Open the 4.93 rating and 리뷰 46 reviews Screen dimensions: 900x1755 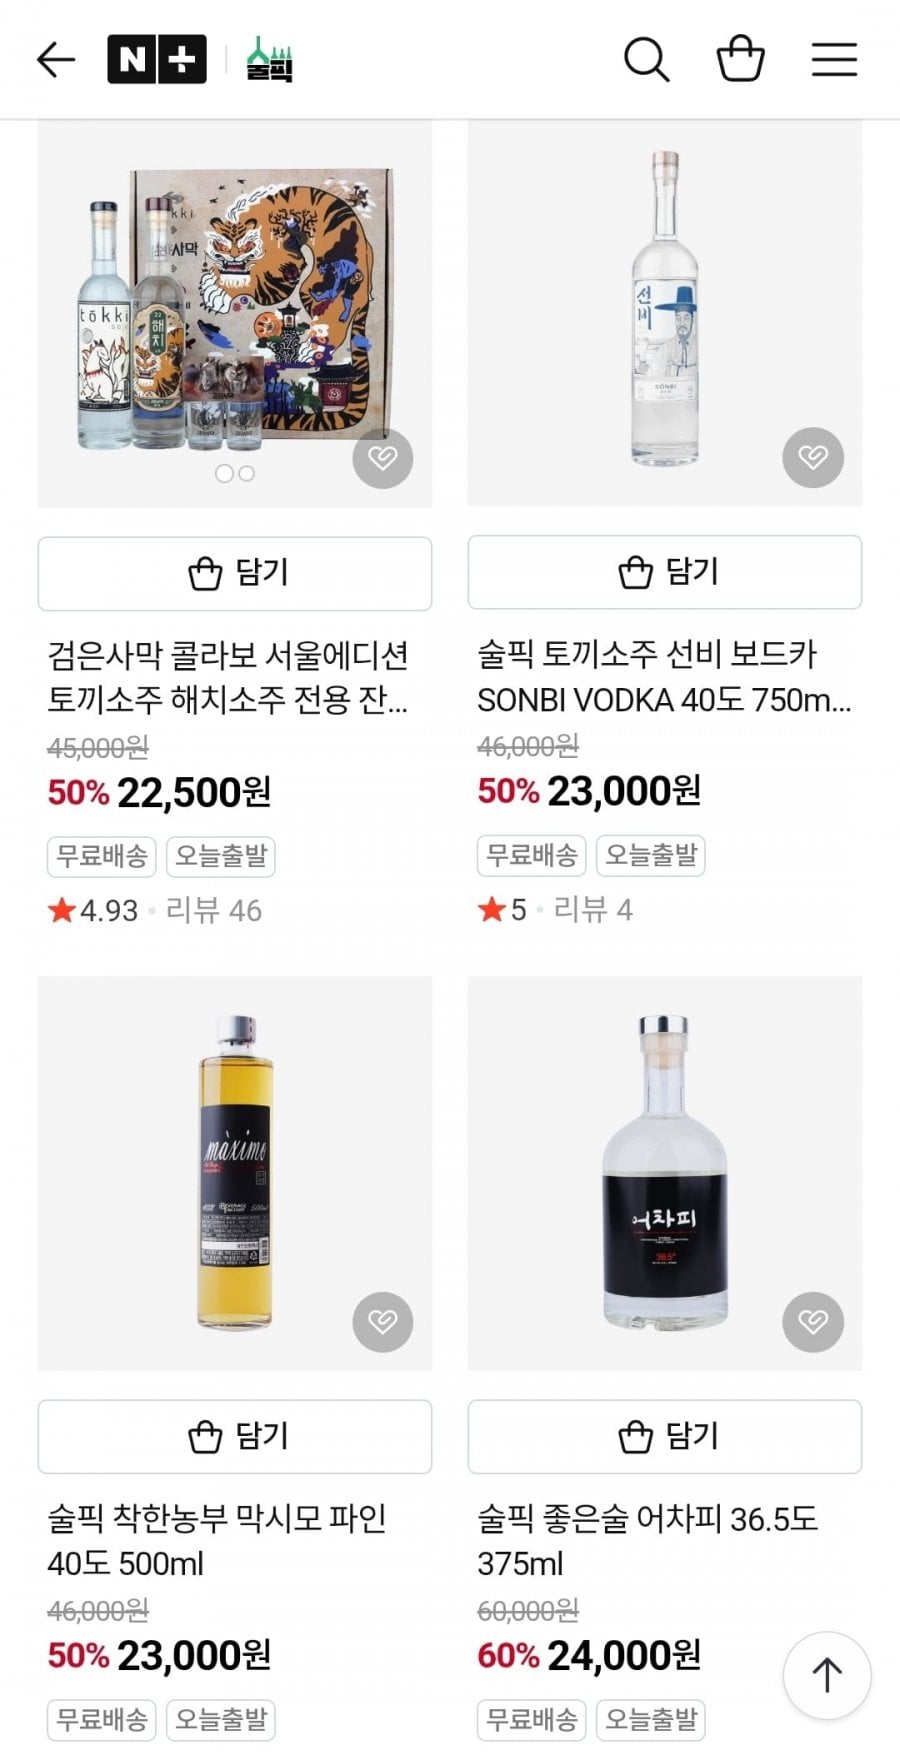pyautogui.click(x=155, y=910)
